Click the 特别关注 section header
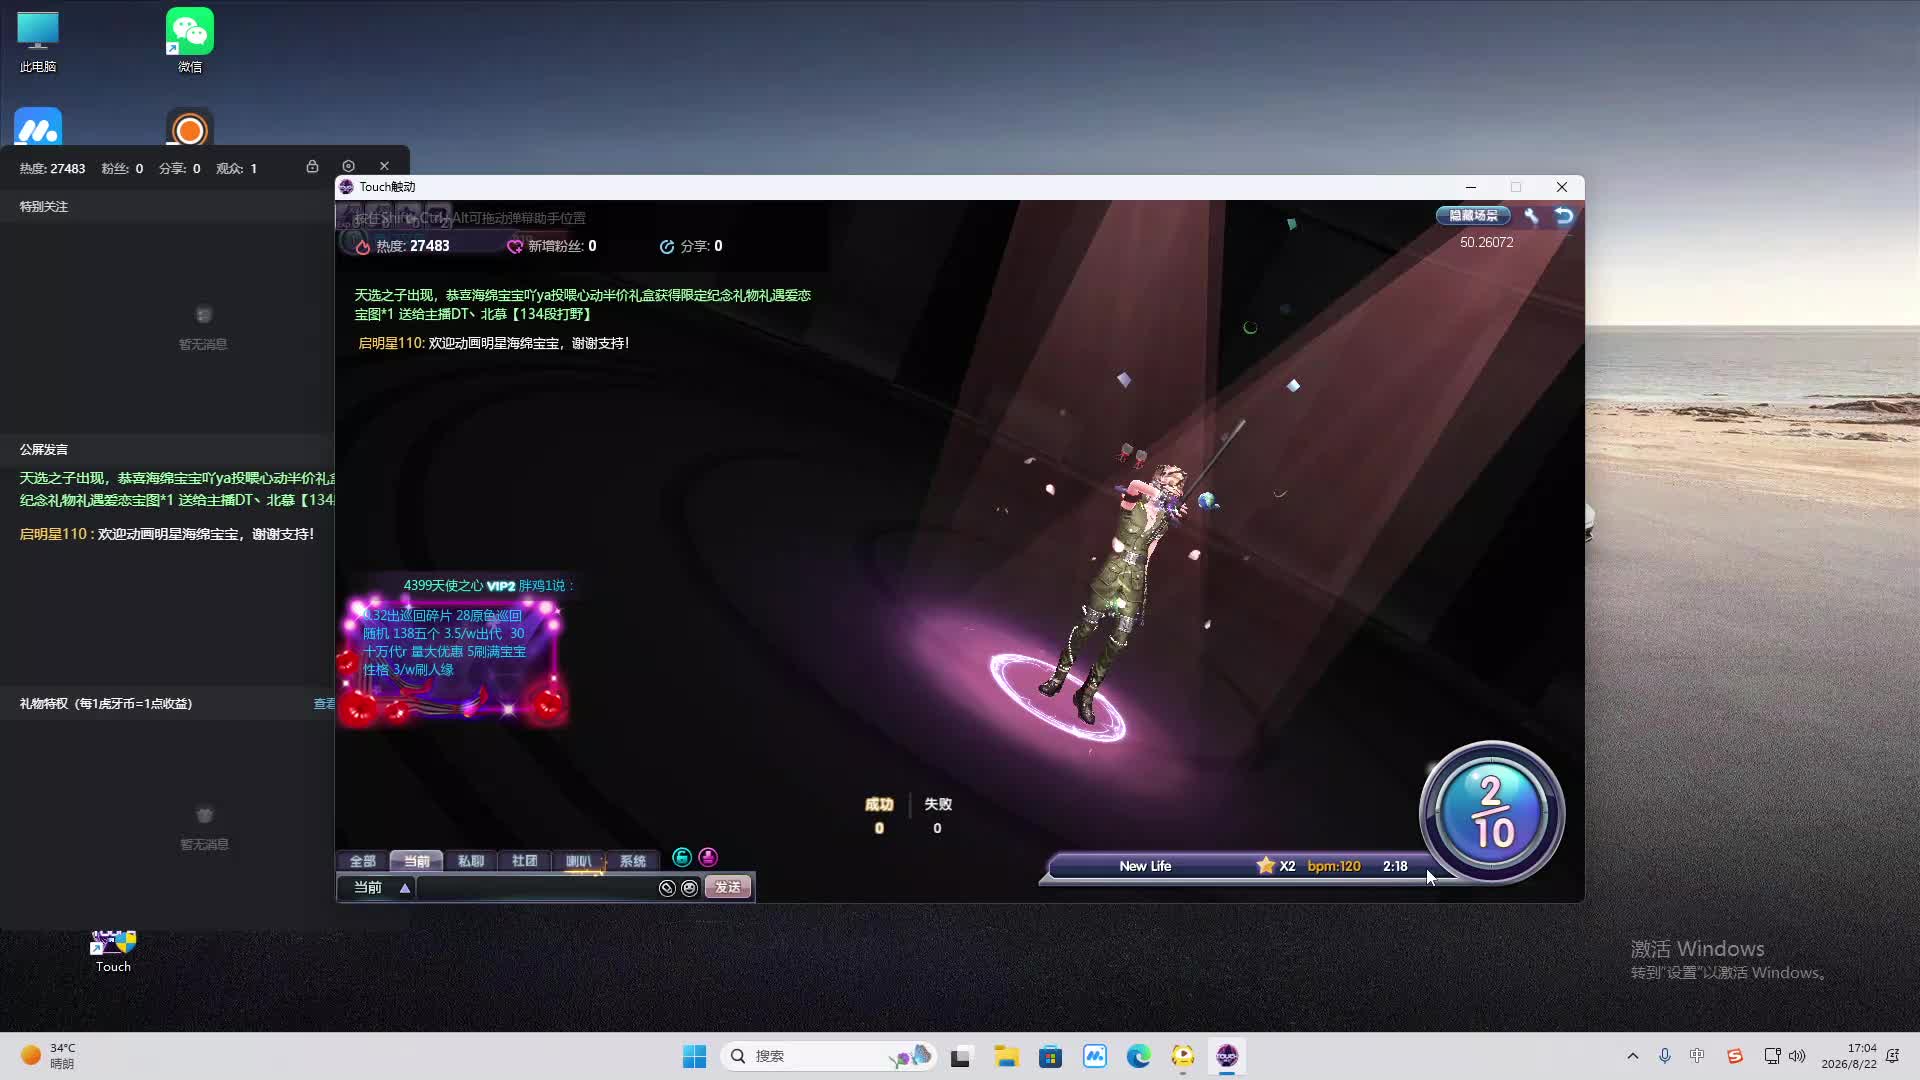The height and width of the screenshot is (1080, 1920). 44,207
